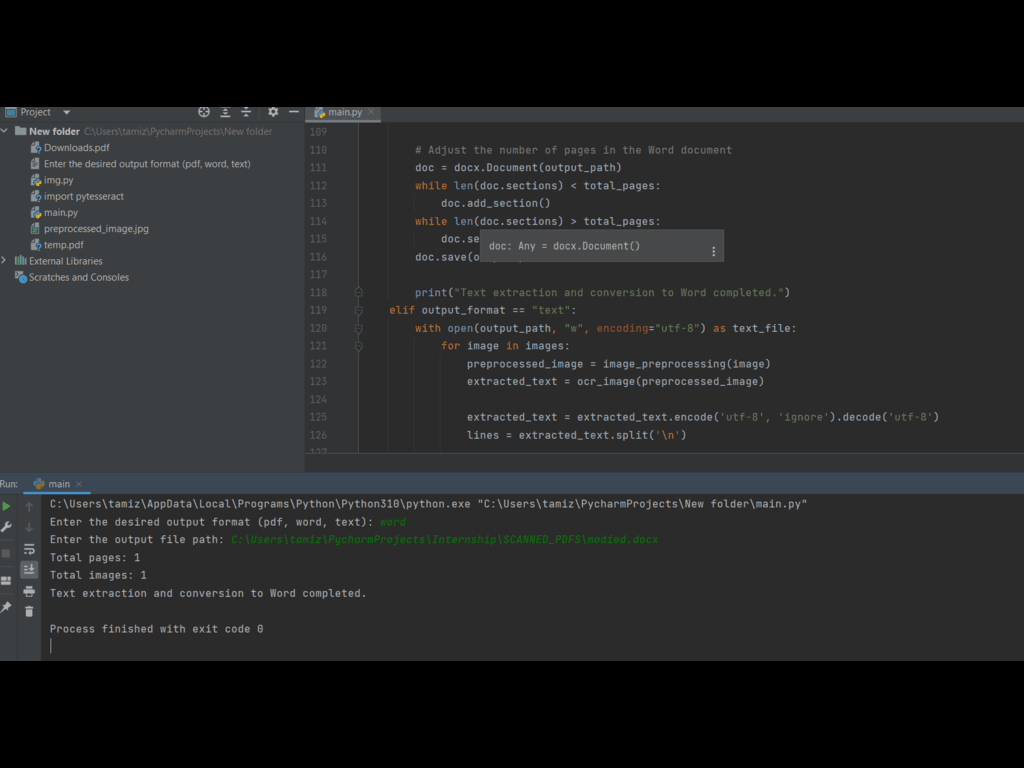
Task: Click line number 126 in the gutter
Action: coord(318,435)
